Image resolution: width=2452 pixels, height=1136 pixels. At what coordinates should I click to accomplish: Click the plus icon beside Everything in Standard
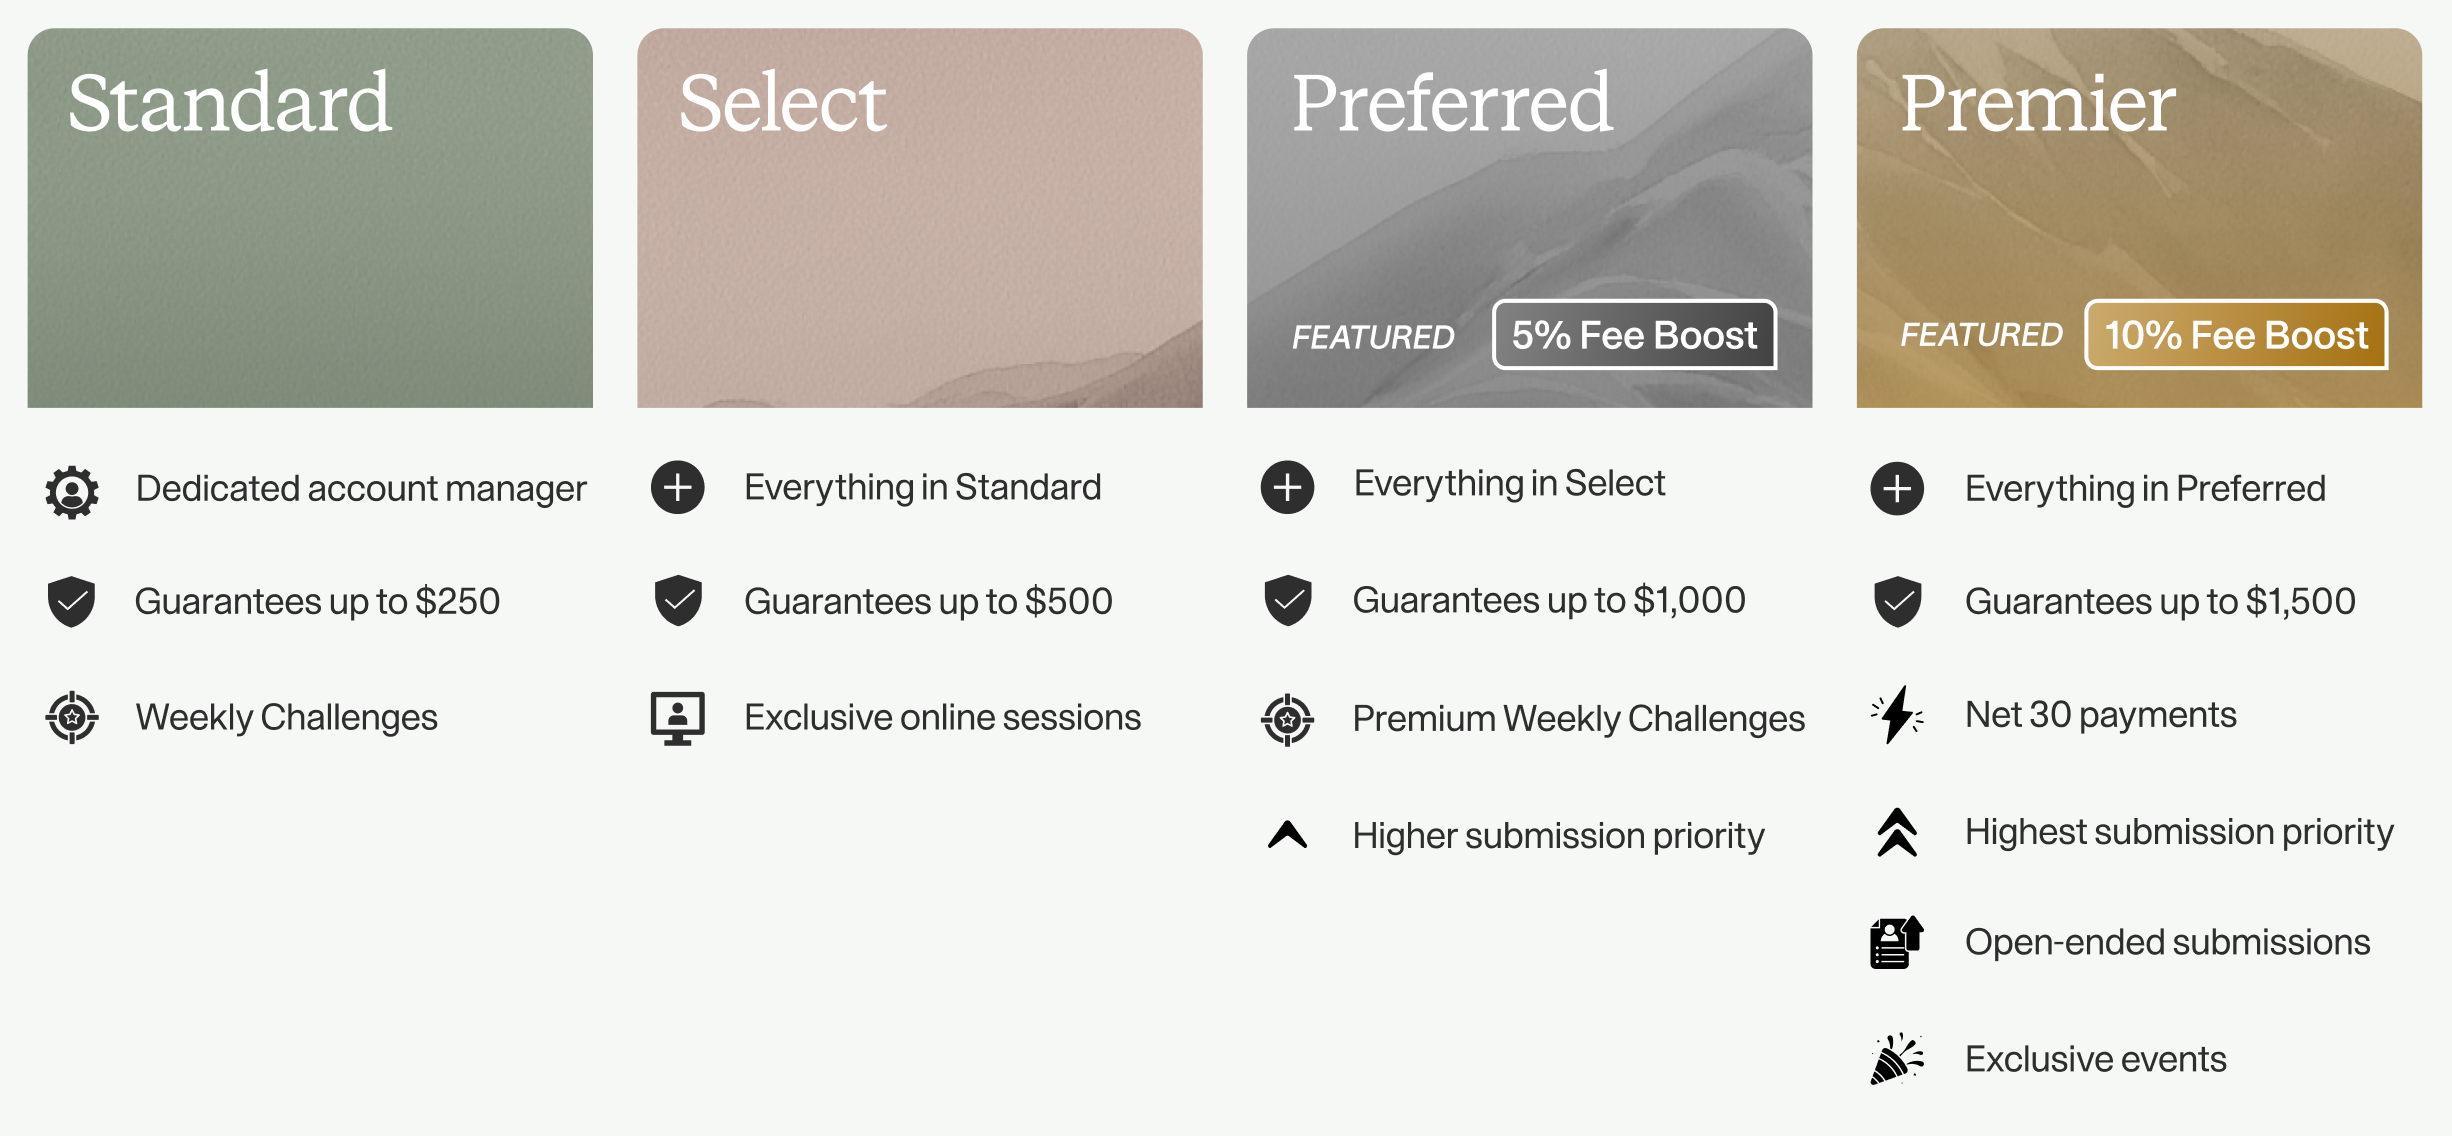(678, 488)
